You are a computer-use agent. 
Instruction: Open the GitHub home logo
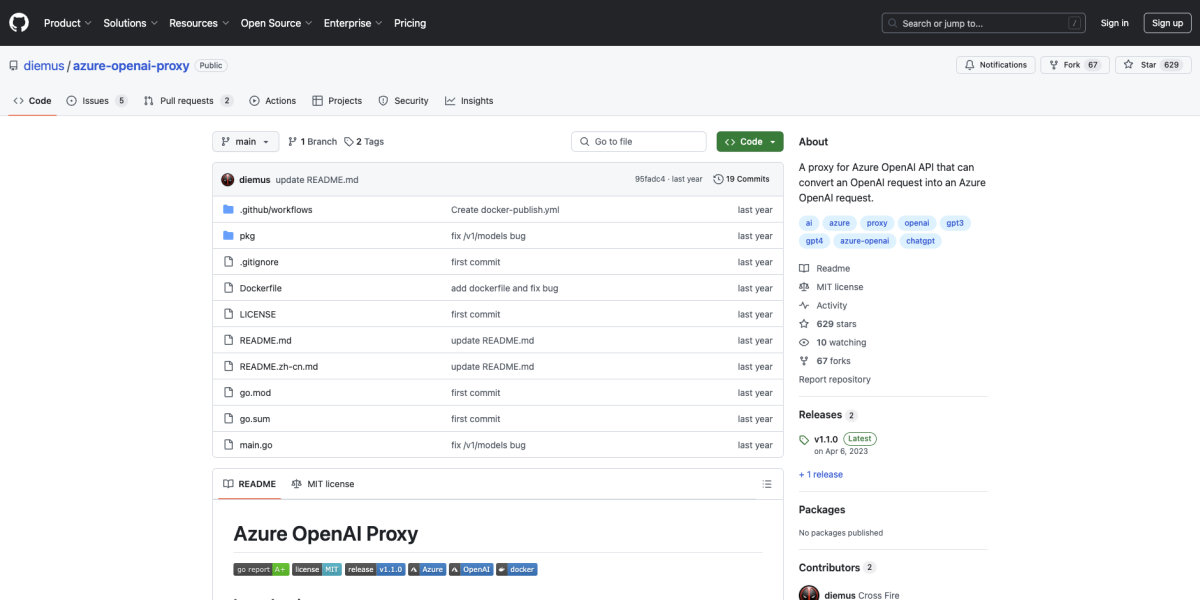[20, 23]
